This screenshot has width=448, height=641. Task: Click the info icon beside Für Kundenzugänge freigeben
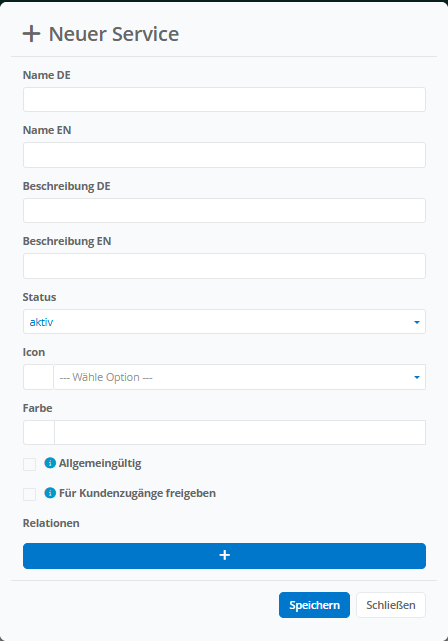click(x=50, y=493)
